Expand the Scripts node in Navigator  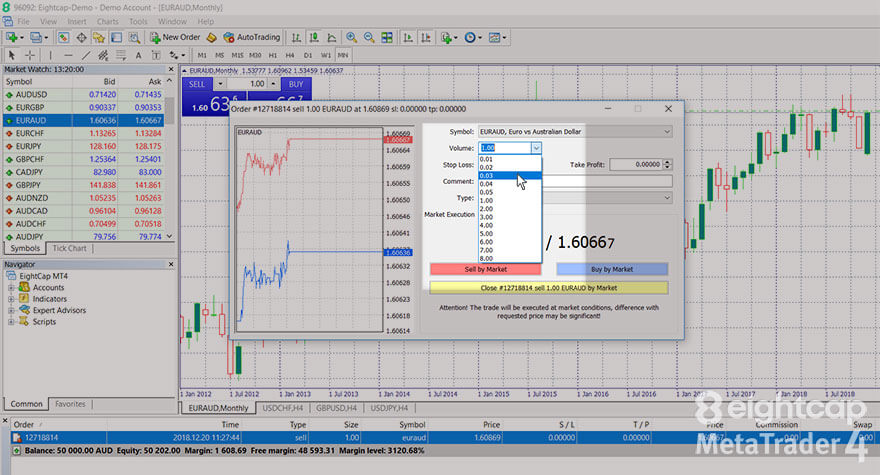click(11, 322)
